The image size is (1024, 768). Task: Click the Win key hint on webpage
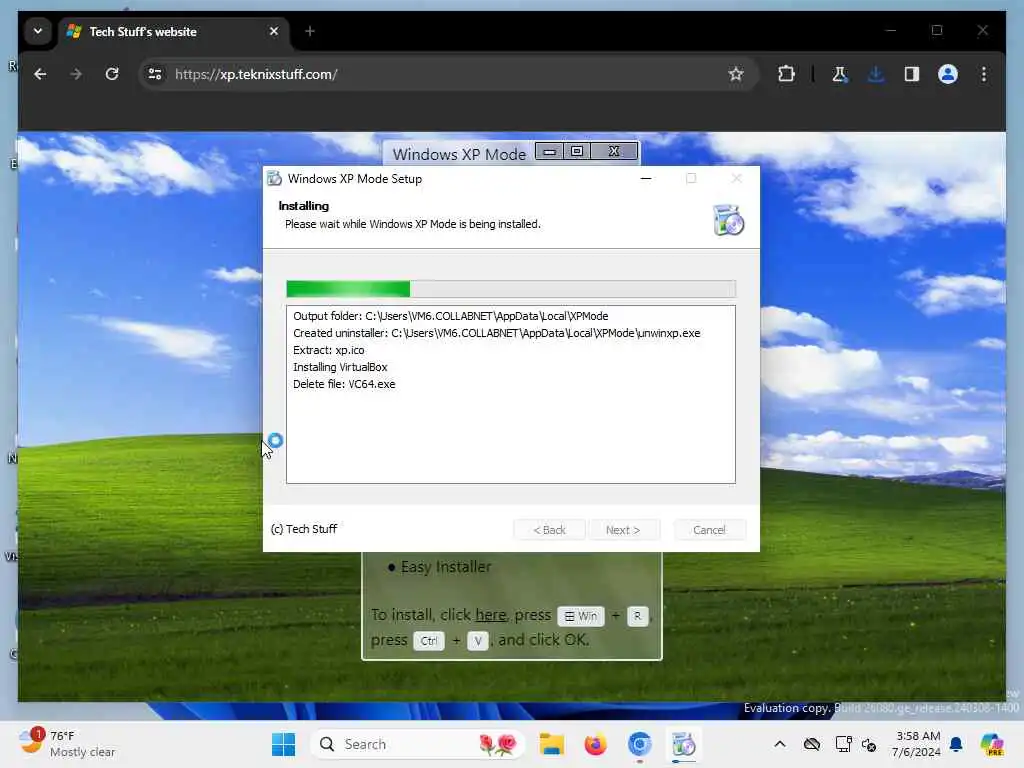coord(581,616)
